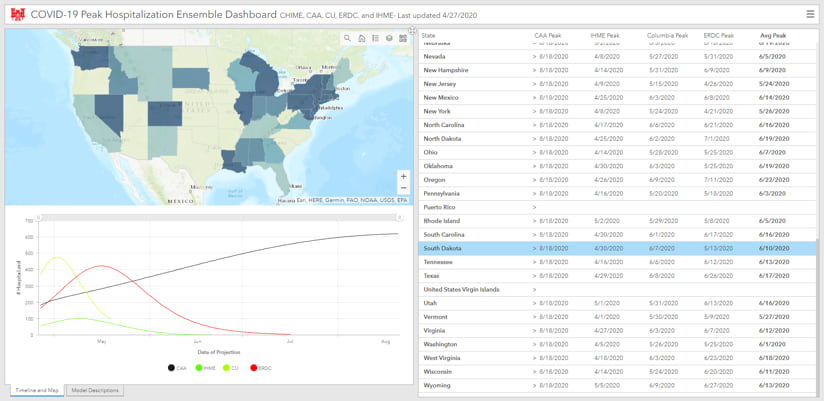Select the North Carolina row
Screen dimensions: 824x401
coord(617,125)
